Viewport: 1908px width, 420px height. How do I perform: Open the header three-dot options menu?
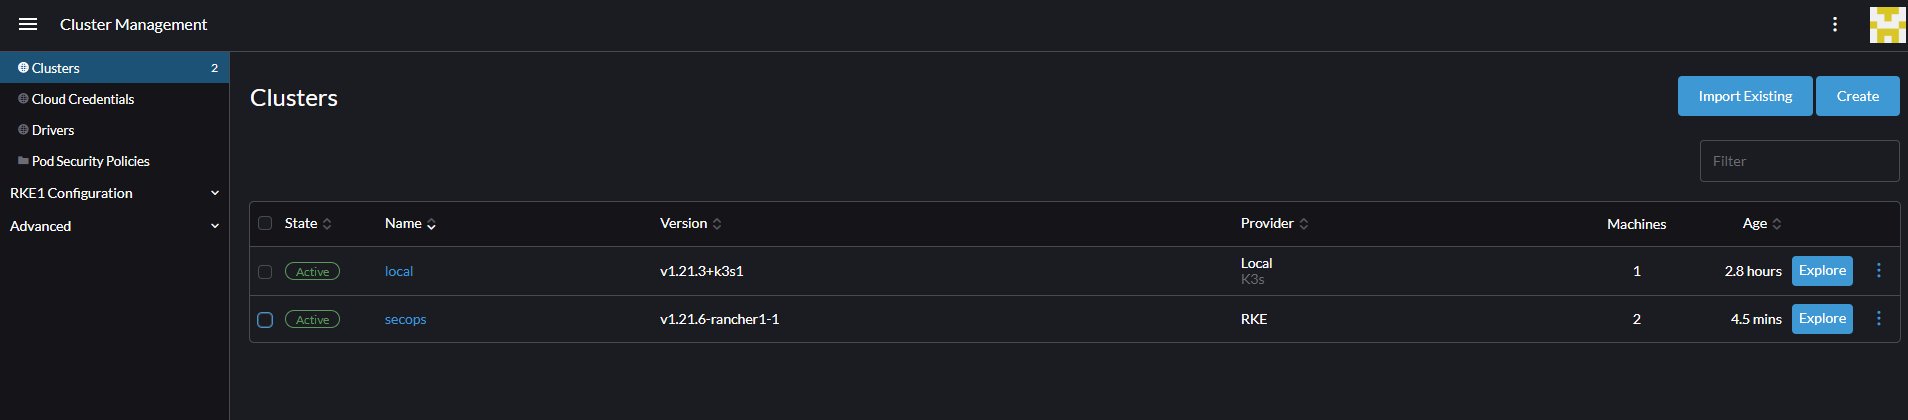pos(1835,24)
